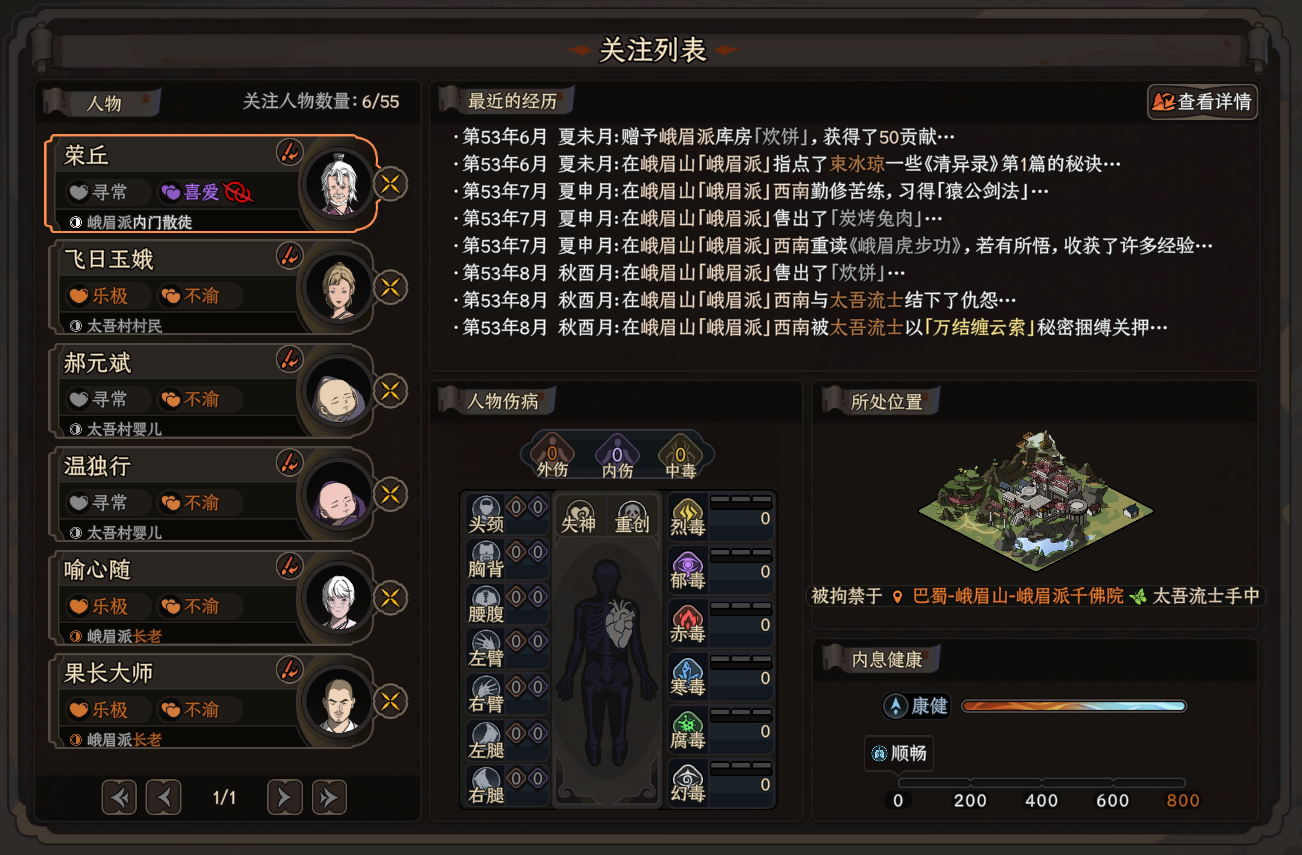Click the crossed-swords icon next to 喻心随

point(391,598)
